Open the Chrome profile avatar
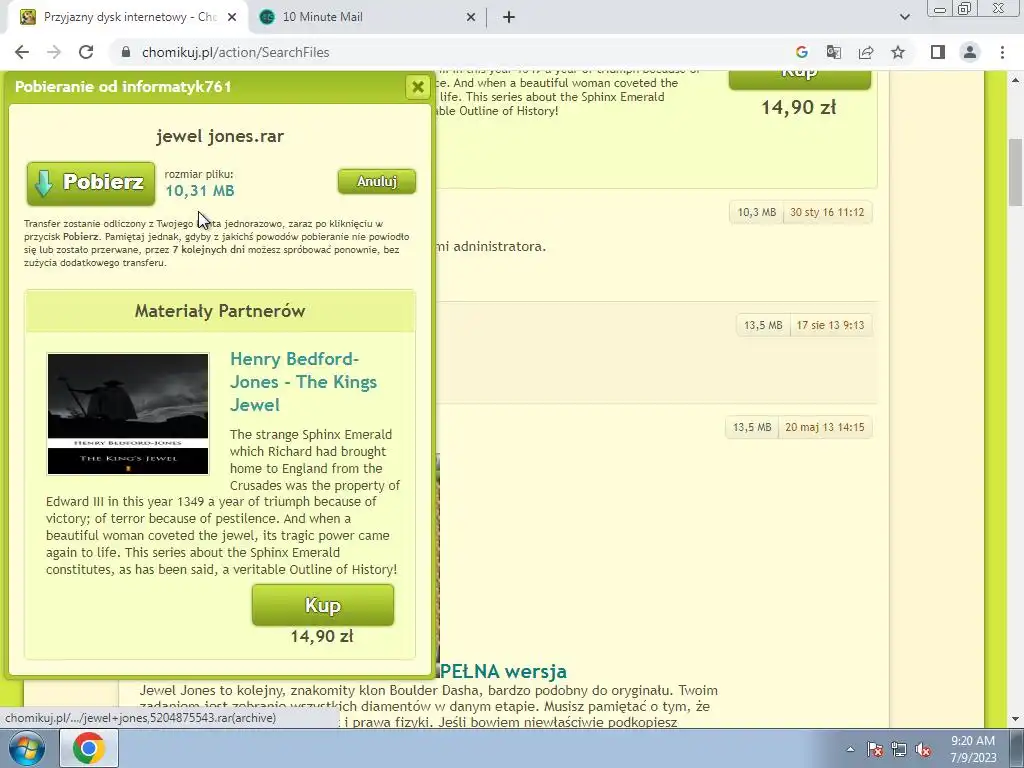The height and width of the screenshot is (768, 1024). 970,52
